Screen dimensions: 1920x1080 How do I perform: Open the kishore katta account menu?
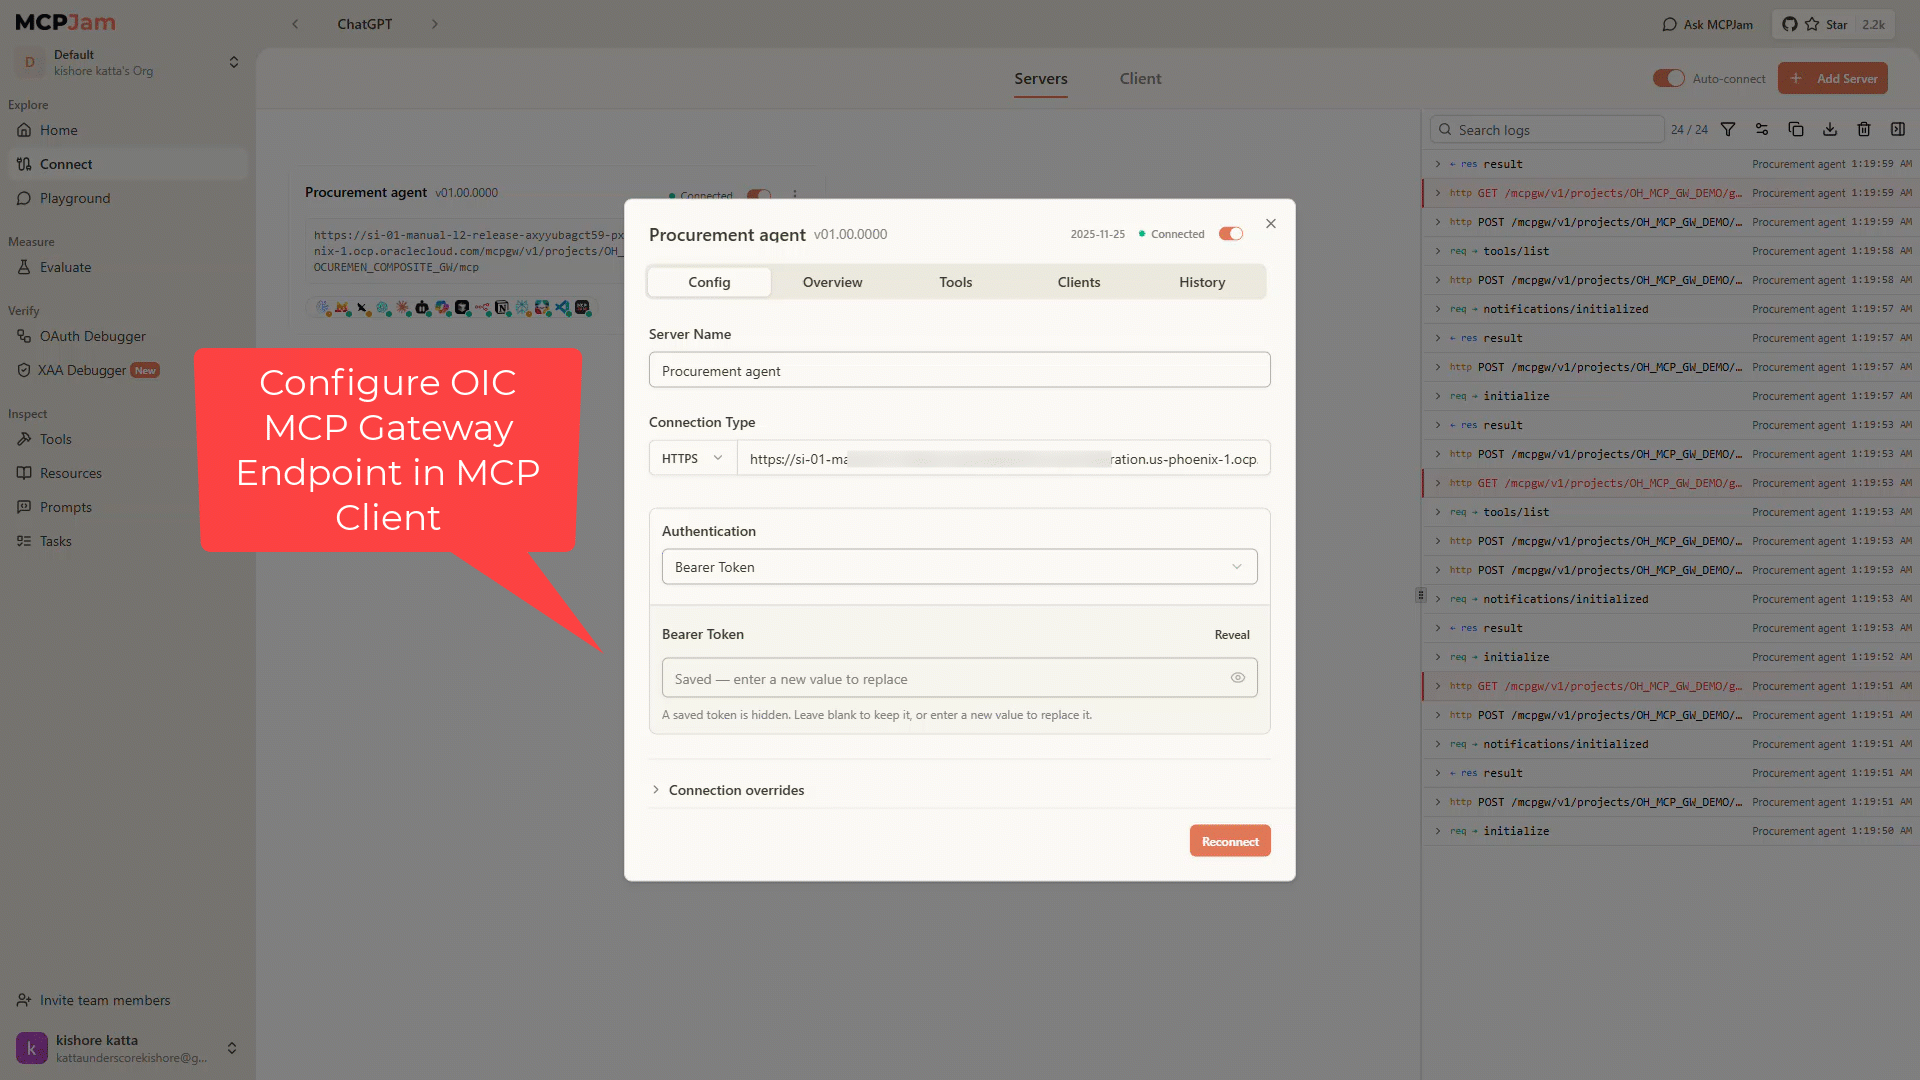[x=127, y=1048]
